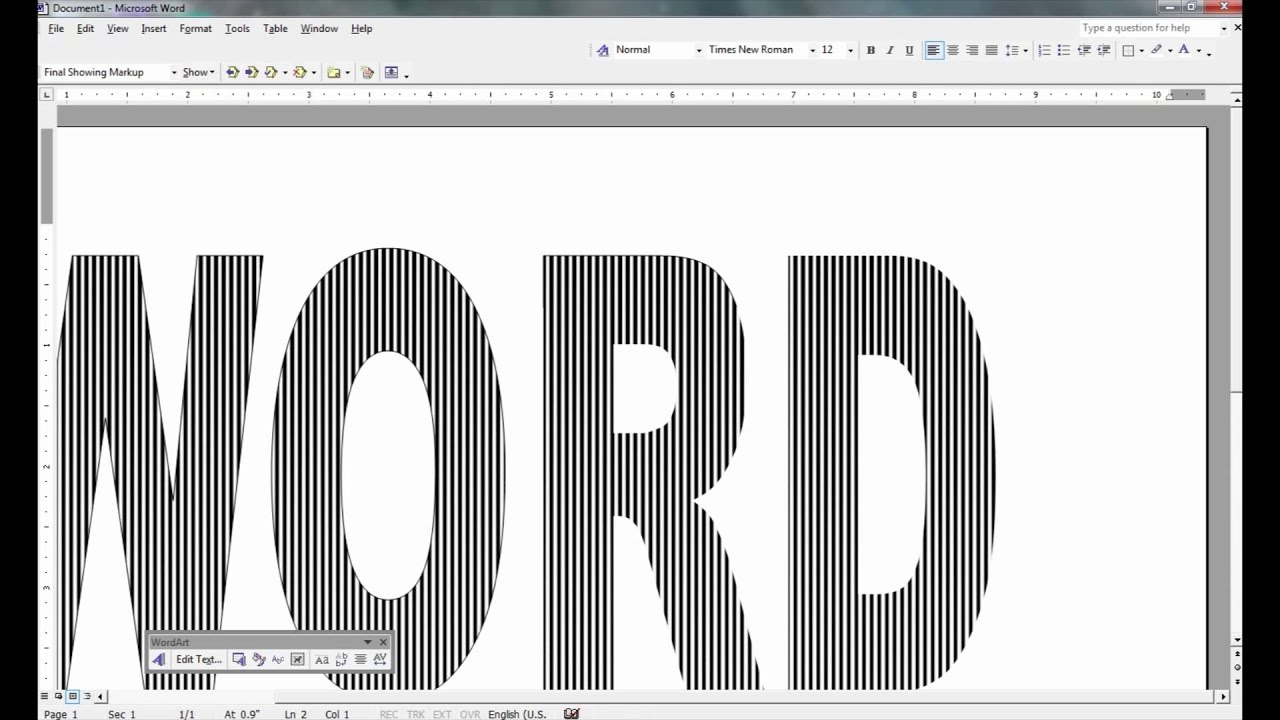Open the Help menu
Viewport: 1280px width, 720px height.
[362, 28]
